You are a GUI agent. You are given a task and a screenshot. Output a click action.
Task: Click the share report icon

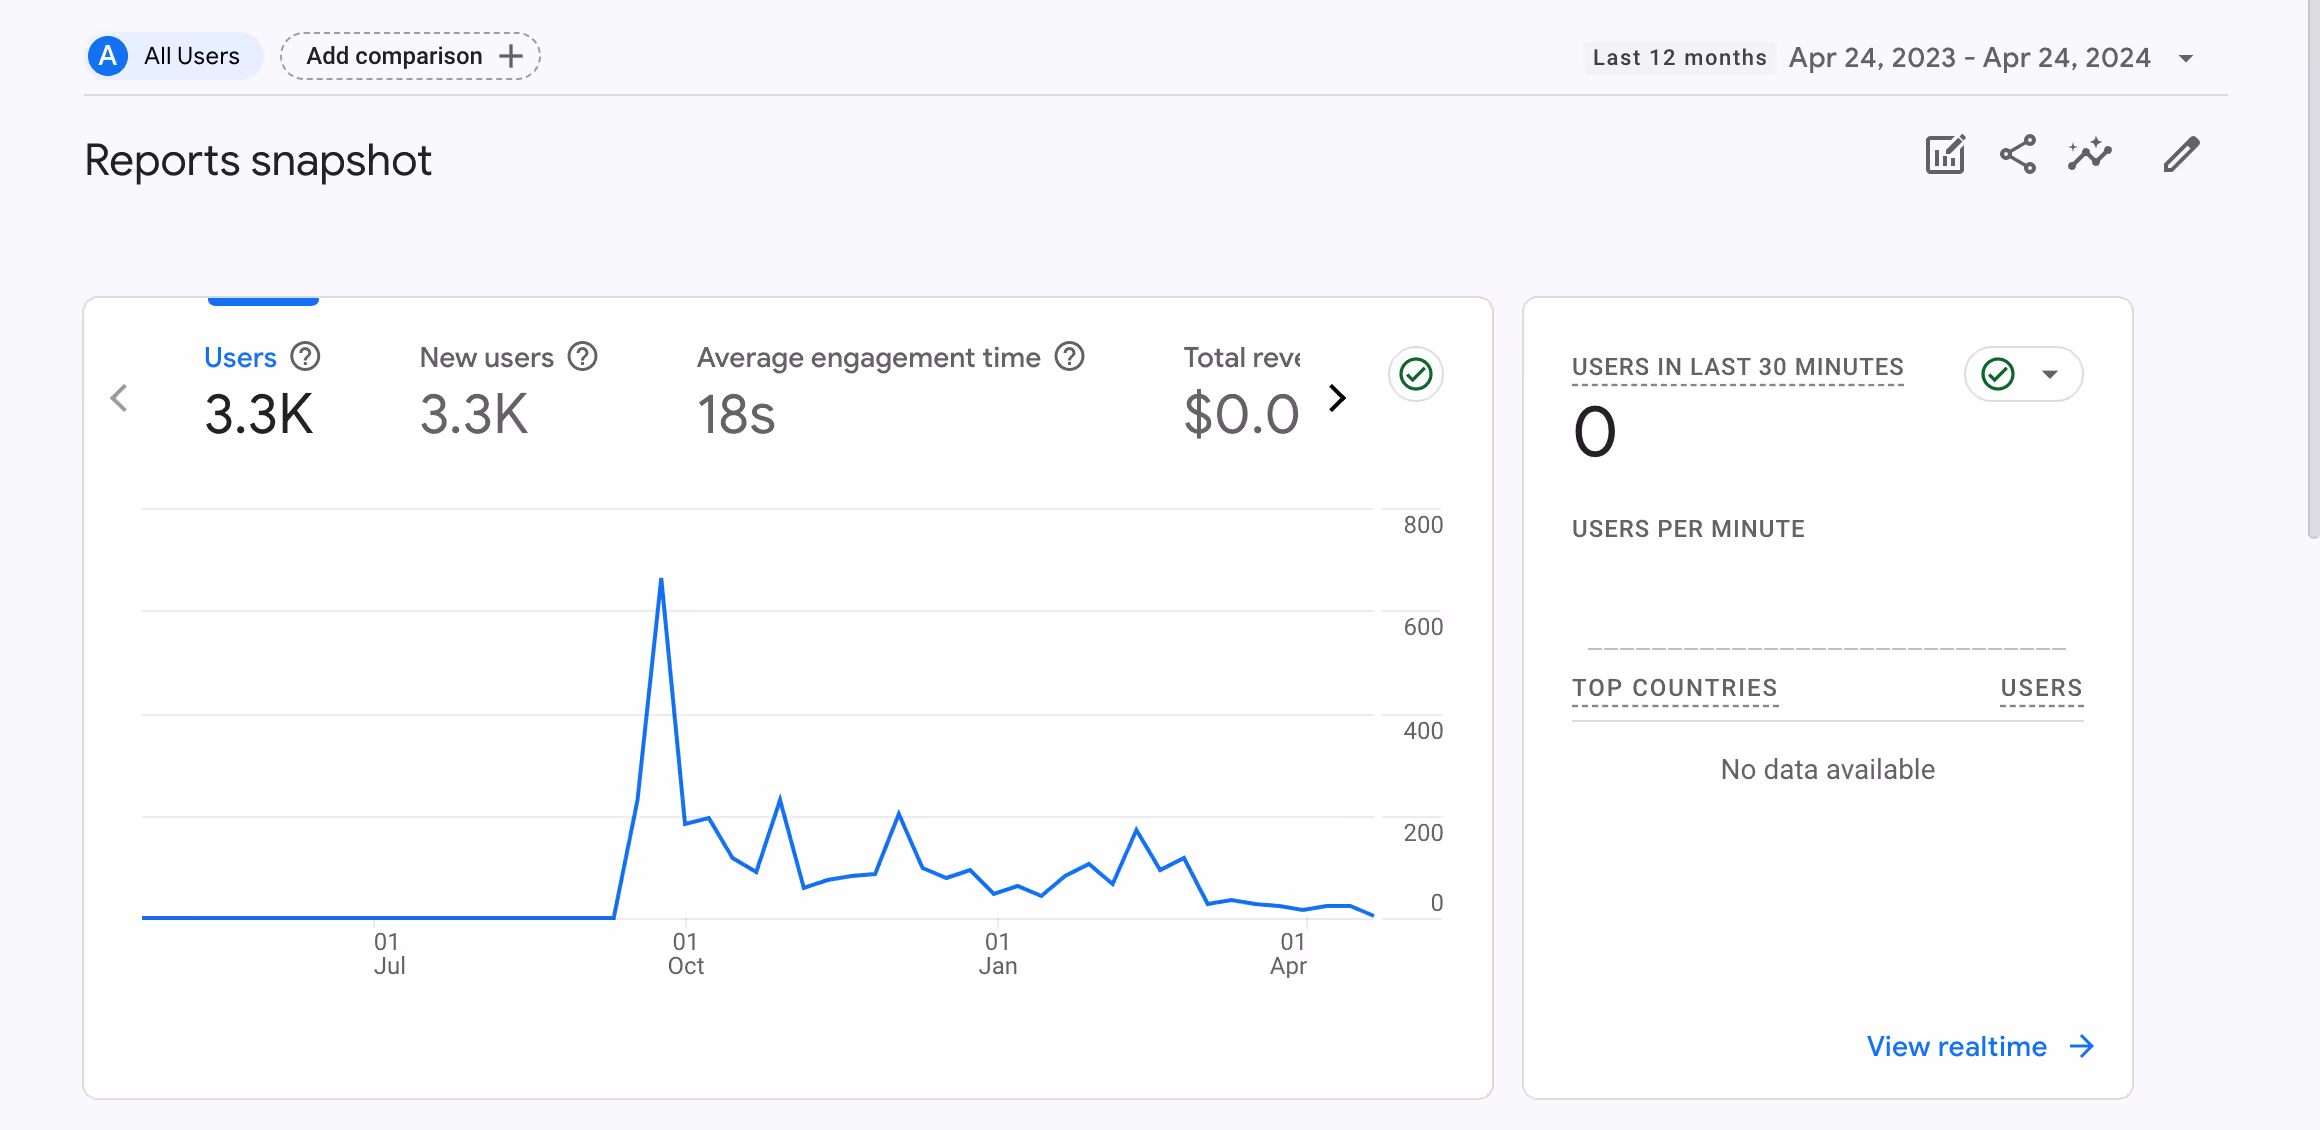[x=2018, y=155]
